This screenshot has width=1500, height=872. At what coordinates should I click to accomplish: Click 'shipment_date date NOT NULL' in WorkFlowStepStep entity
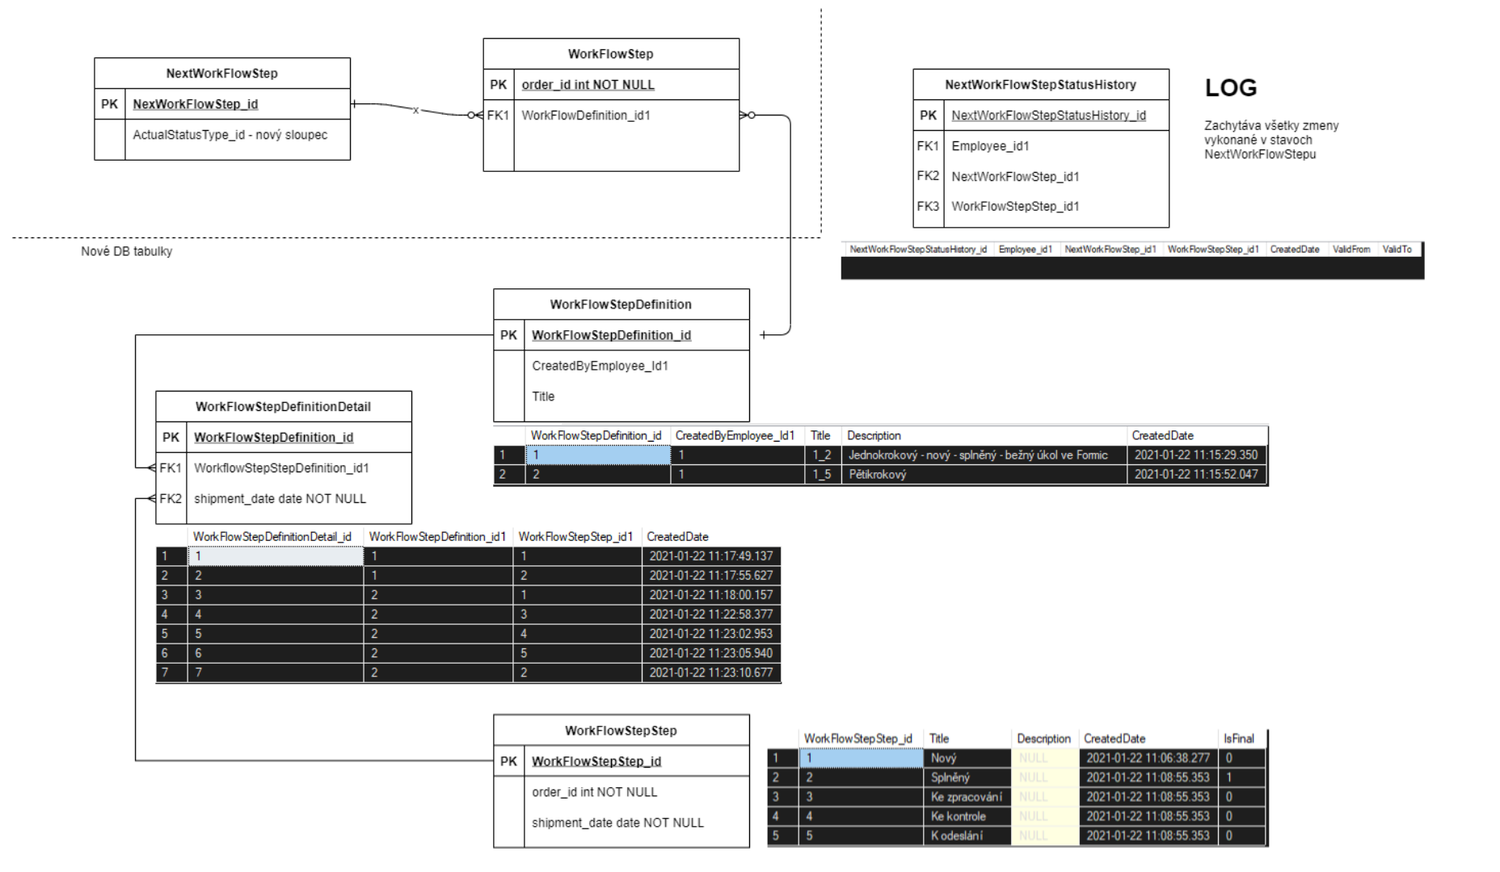tap(618, 823)
